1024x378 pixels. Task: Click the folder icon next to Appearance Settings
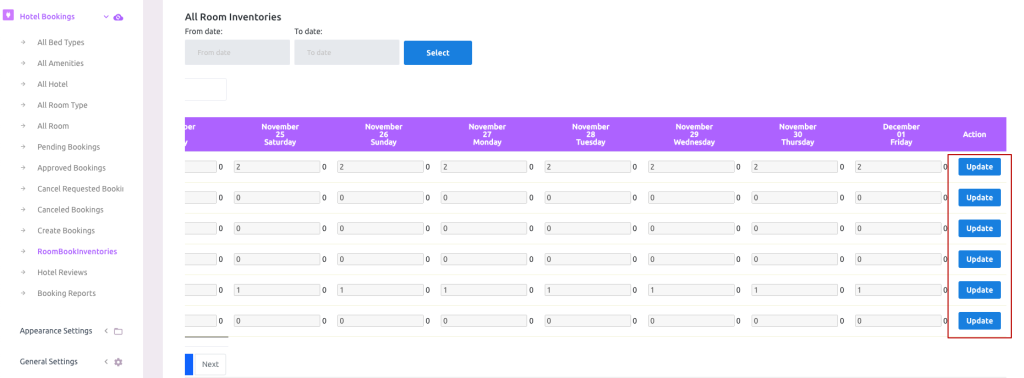(x=118, y=331)
